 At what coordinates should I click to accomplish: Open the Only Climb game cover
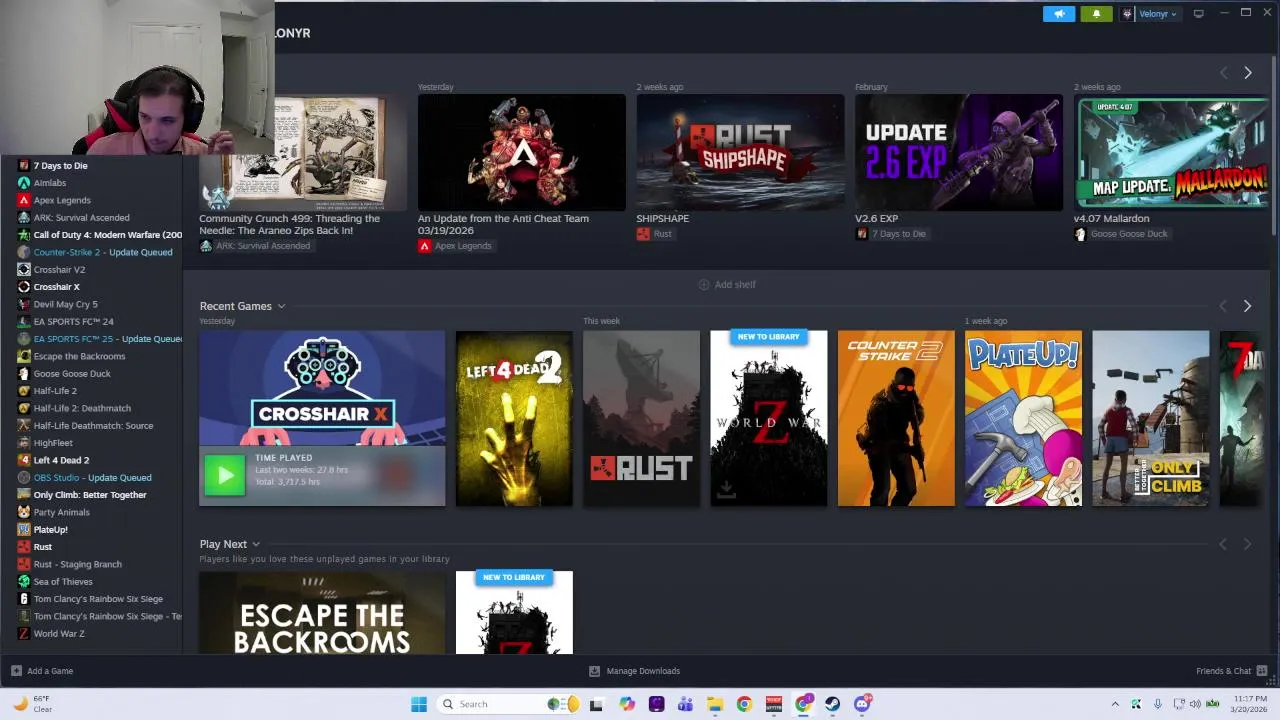[1150, 418]
